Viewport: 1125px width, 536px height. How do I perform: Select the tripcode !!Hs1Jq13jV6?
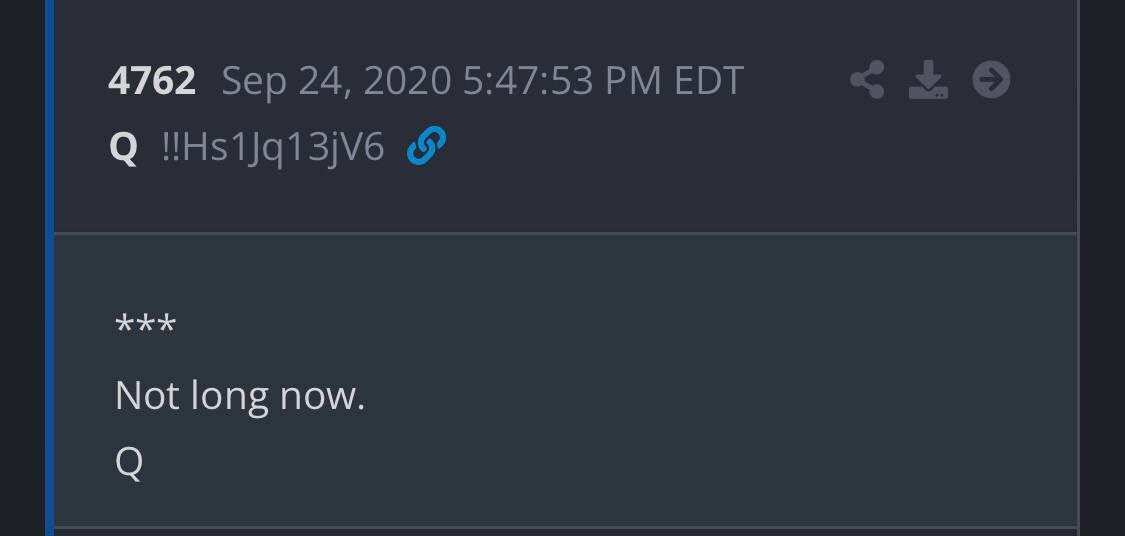273,149
